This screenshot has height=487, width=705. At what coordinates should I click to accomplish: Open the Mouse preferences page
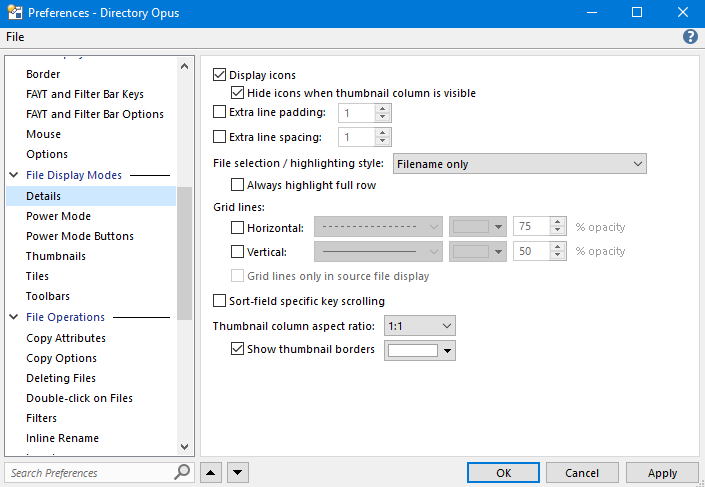tap(43, 134)
